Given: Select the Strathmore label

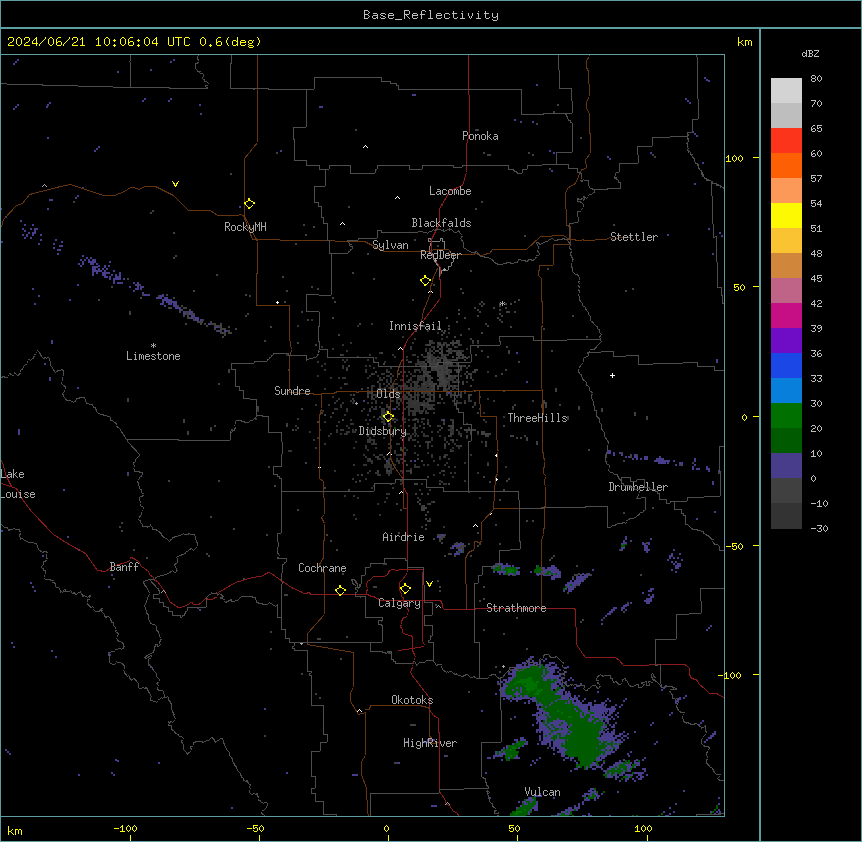Looking at the screenshot, I should tap(516, 608).
